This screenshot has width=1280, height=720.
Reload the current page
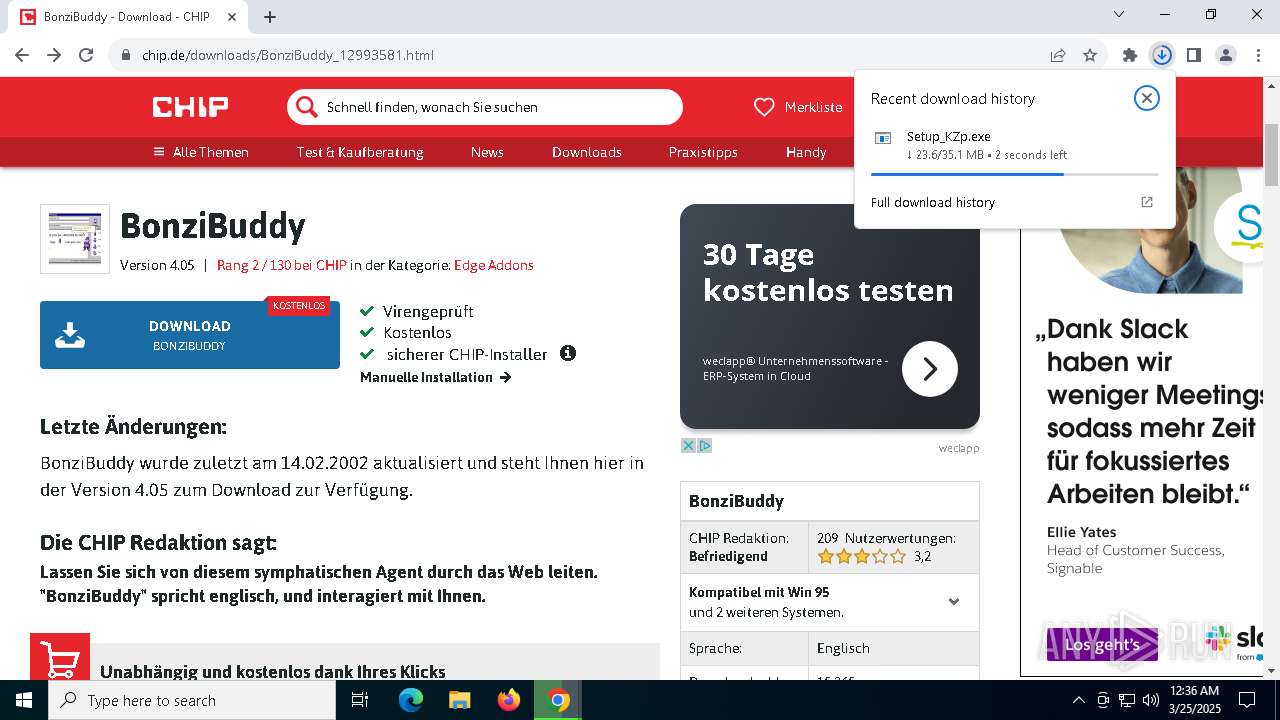[86, 55]
